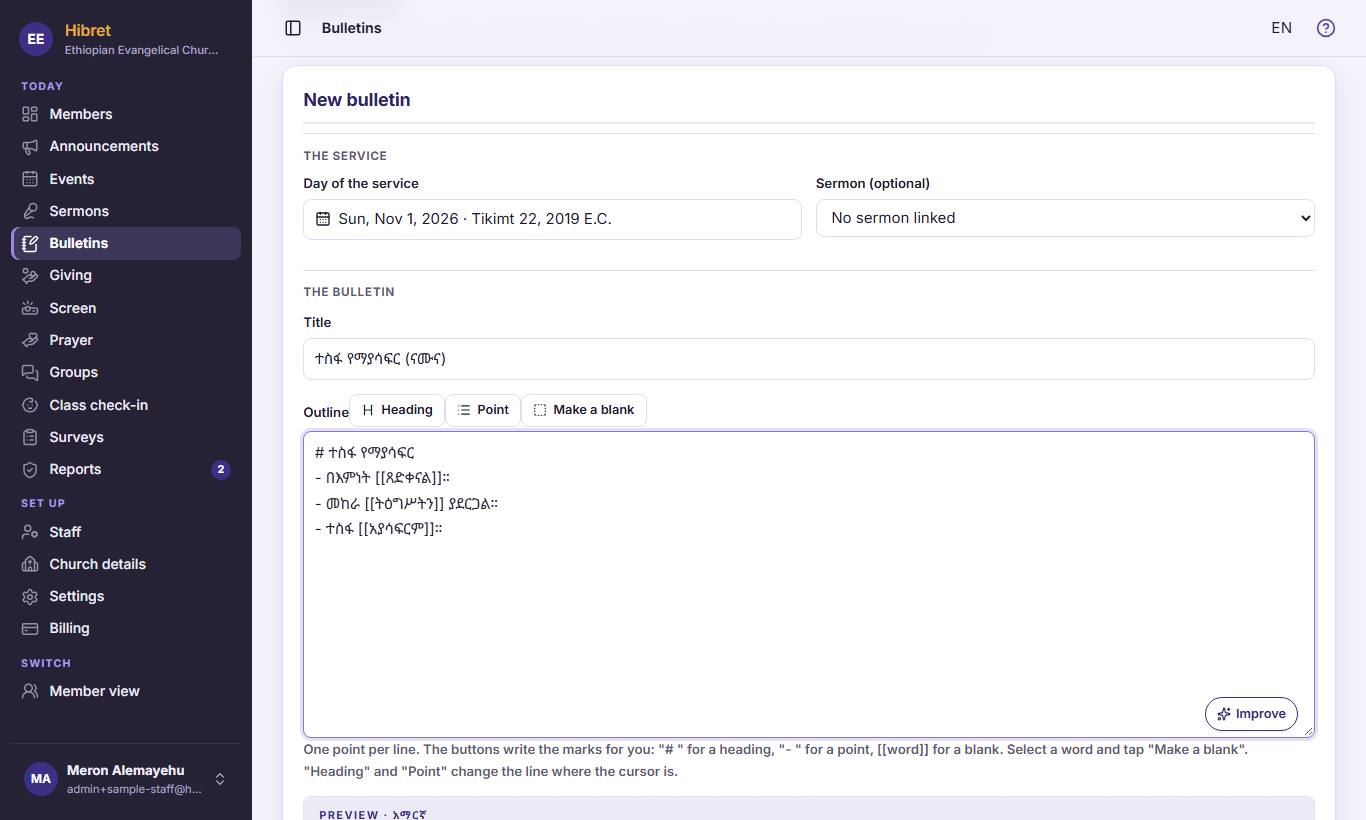The height and width of the screenshot is (820, 1366).
Task: Click the Events calendar icon
Action: pyautogui.click(x=30, y=179)
